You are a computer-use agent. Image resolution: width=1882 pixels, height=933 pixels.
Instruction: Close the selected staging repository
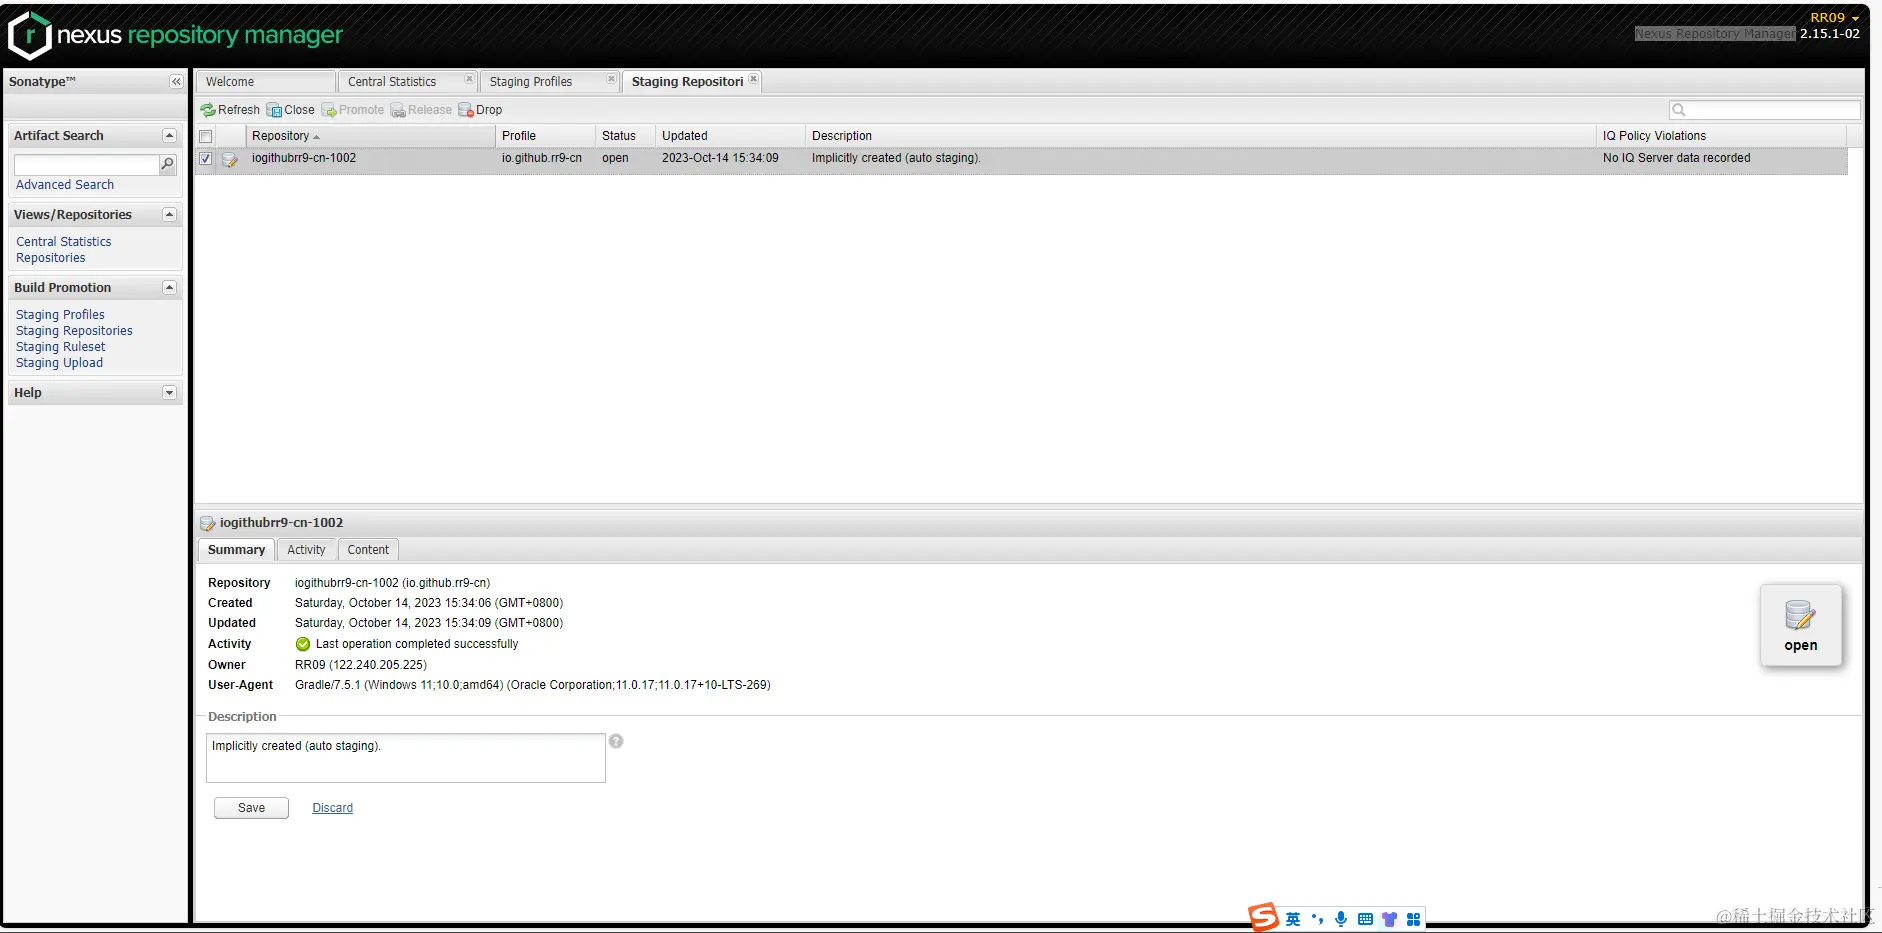pos(291,110)
